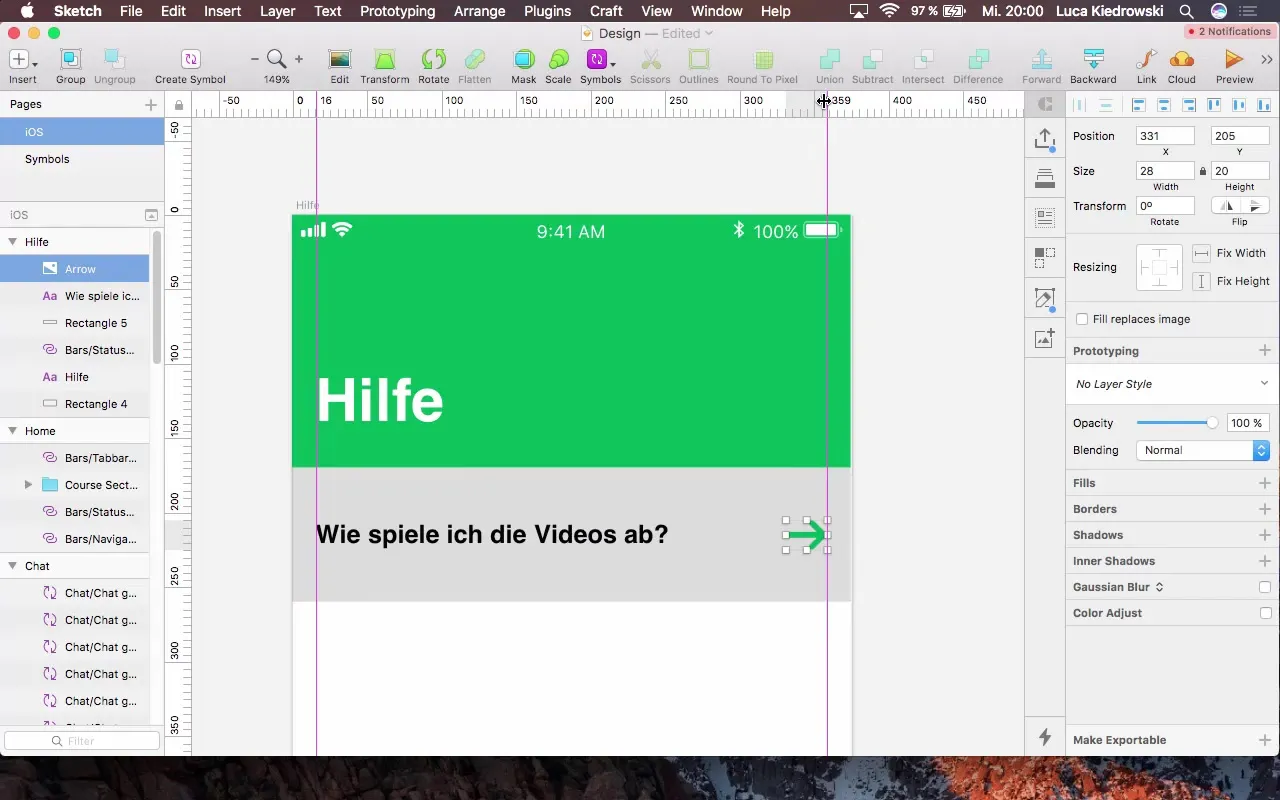
Task: Open the Craft Data panel icon
Action: tap(1045, 217)
